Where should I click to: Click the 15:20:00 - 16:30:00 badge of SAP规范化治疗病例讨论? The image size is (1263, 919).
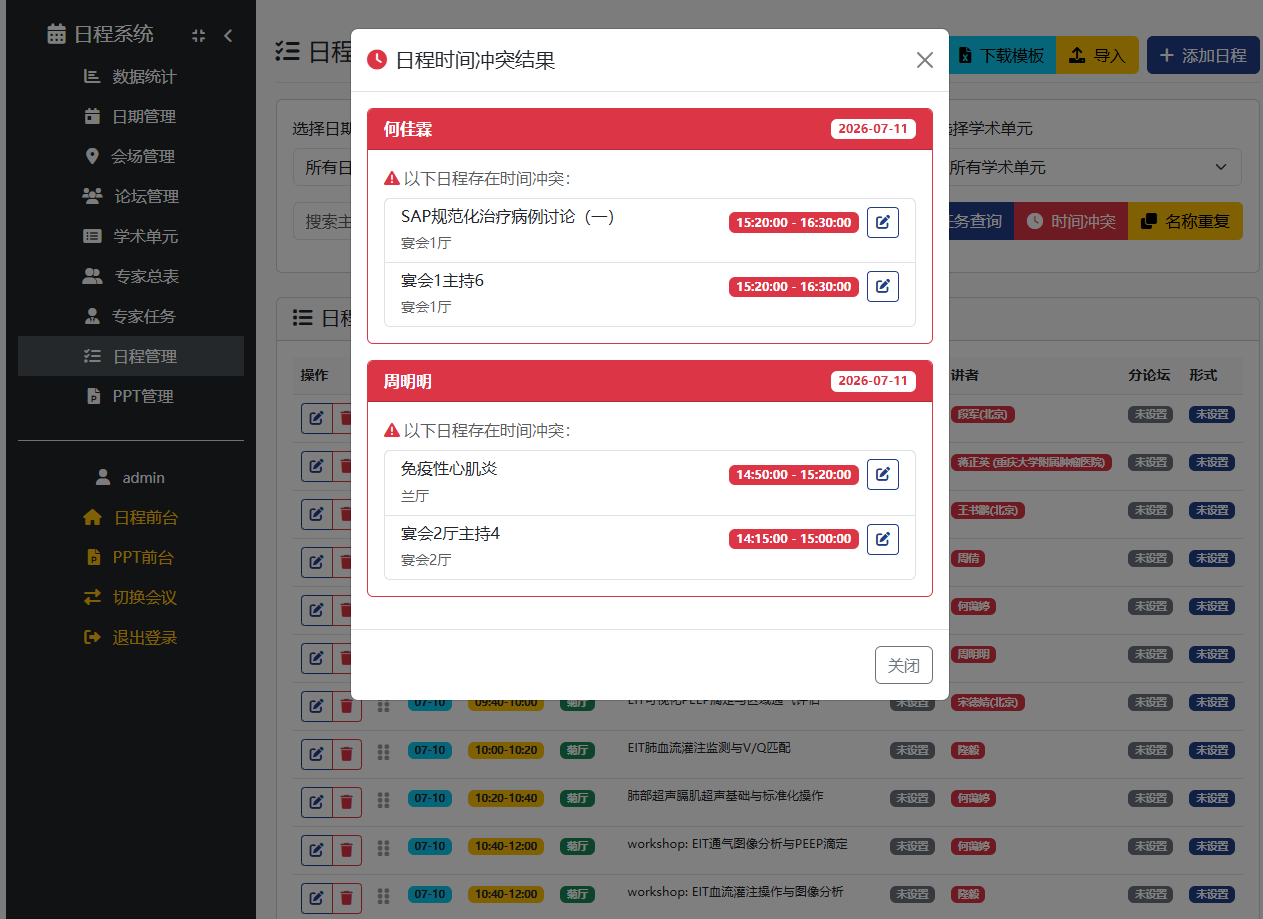point(794,223)
